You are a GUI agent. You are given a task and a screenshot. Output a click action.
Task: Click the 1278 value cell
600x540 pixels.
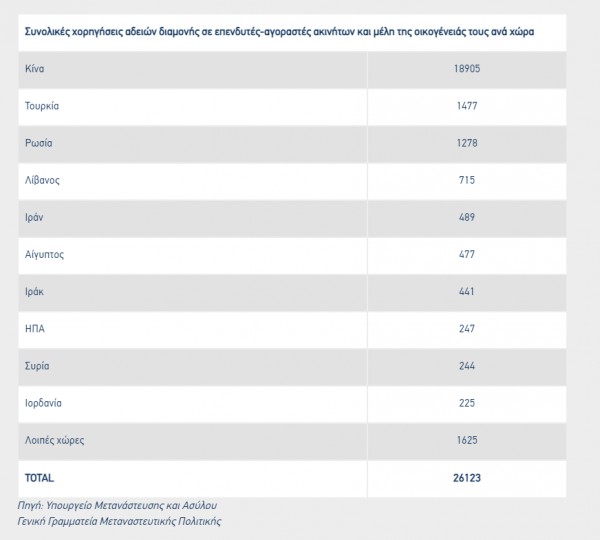click(466, 143)
